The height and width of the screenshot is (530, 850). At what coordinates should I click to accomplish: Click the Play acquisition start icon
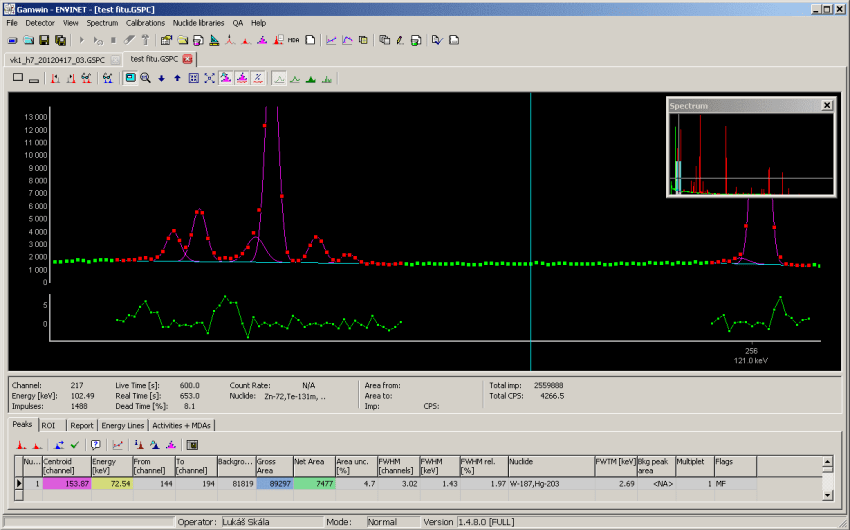(80, 40)
